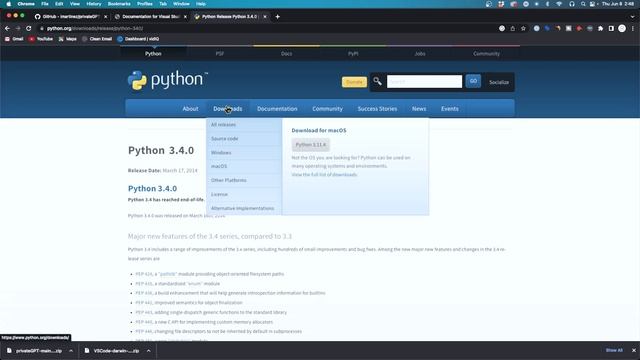Click the PSF top navigation tab
This screenshot has width=640, height=360.
[x=220, y=54]
